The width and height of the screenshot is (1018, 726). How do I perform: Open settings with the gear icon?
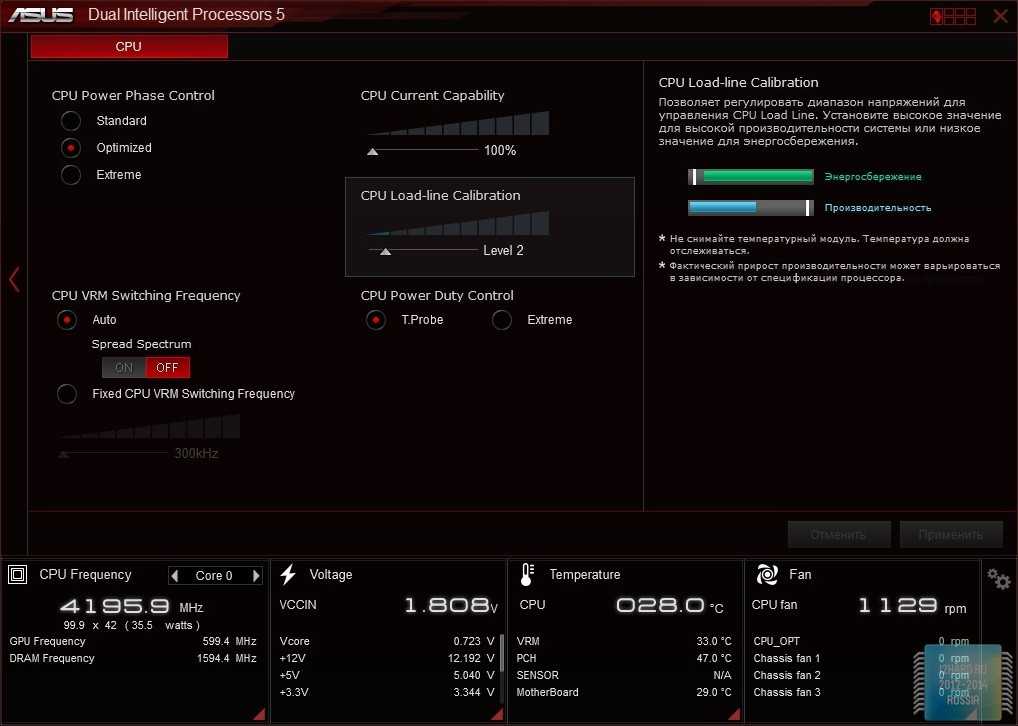[x=998, y=578]
